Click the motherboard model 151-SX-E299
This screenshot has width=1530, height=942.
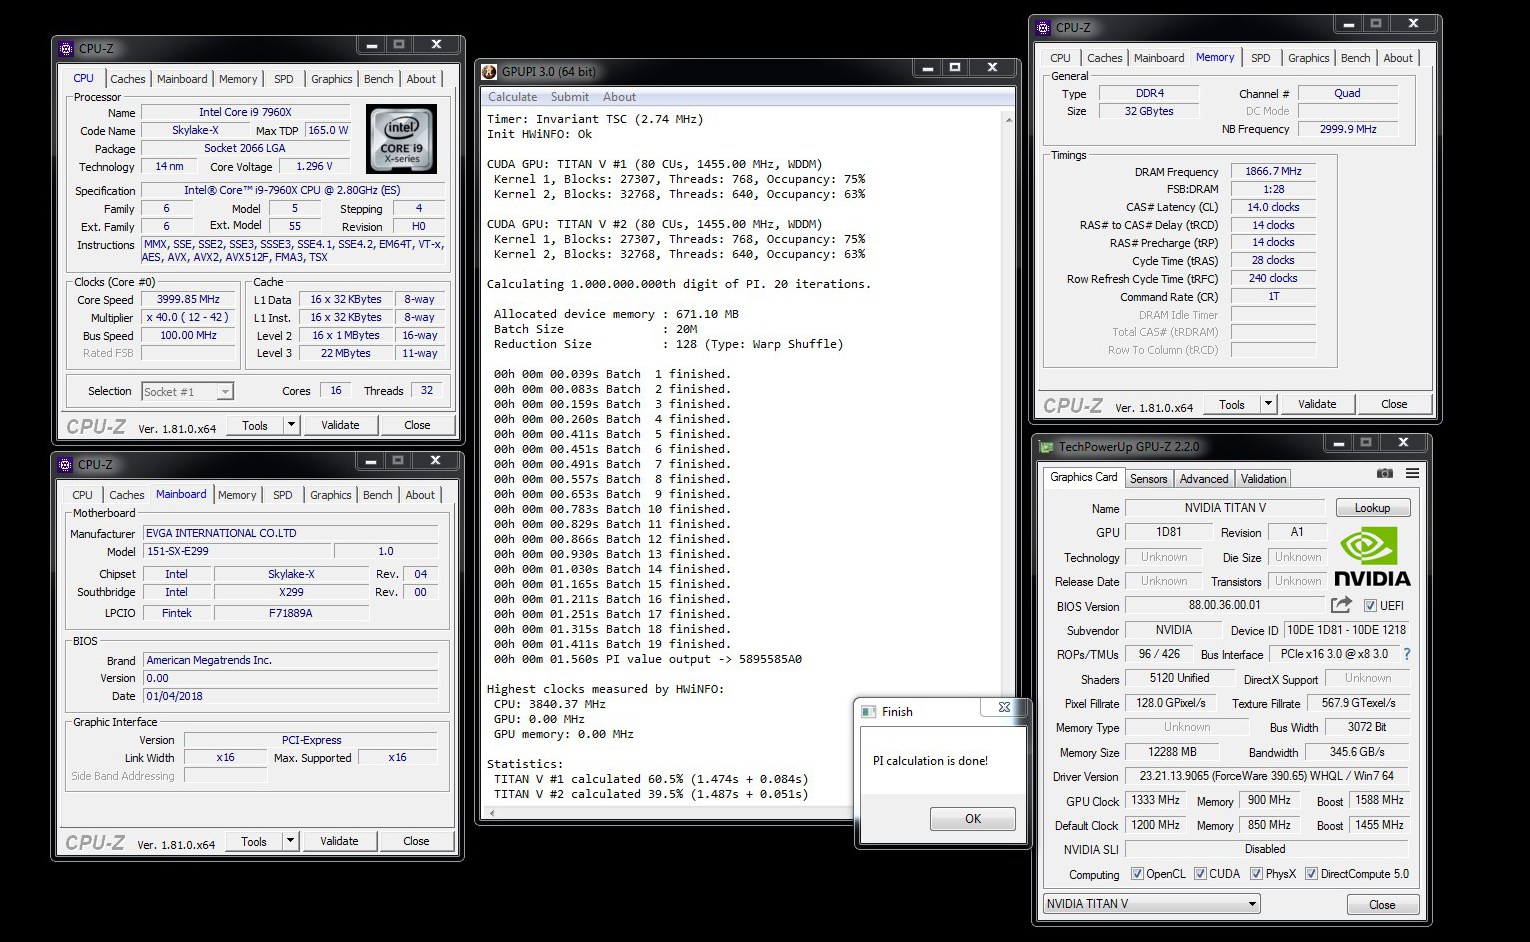(236, 551)
